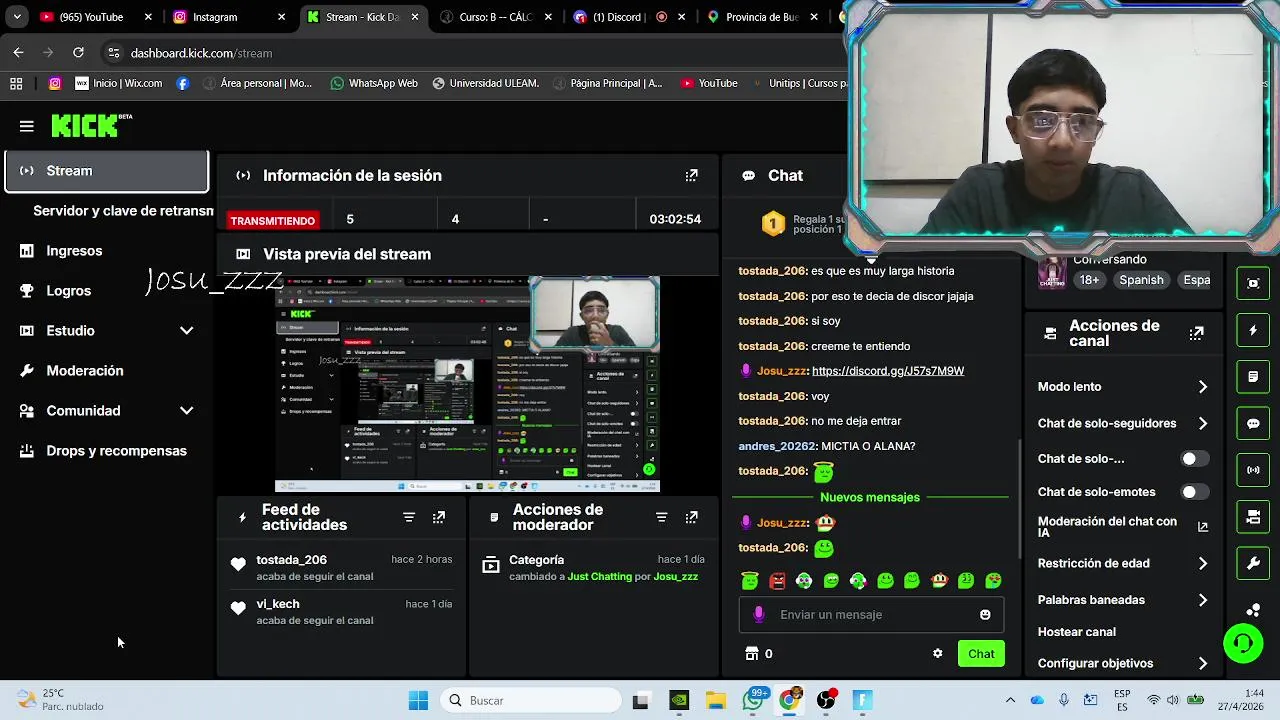Pop out the Acciones de moderador panel
Viewport: 1280px width, 720px height.
691,517
